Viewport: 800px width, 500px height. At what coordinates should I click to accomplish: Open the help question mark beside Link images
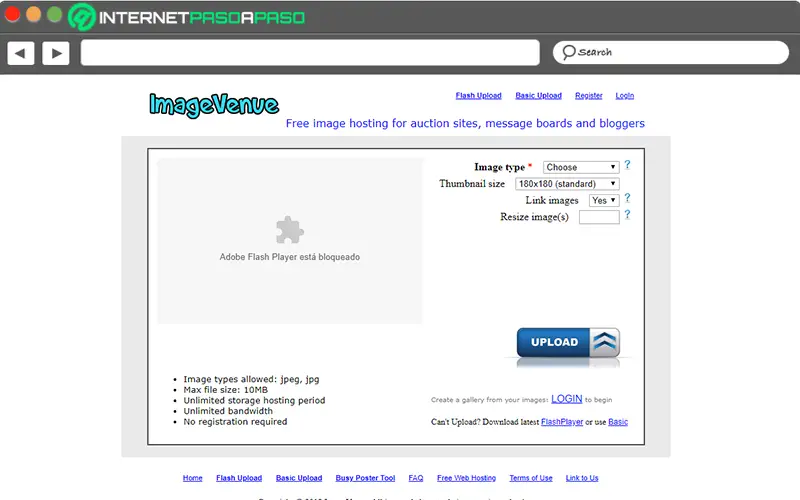[x=628, y=198]
